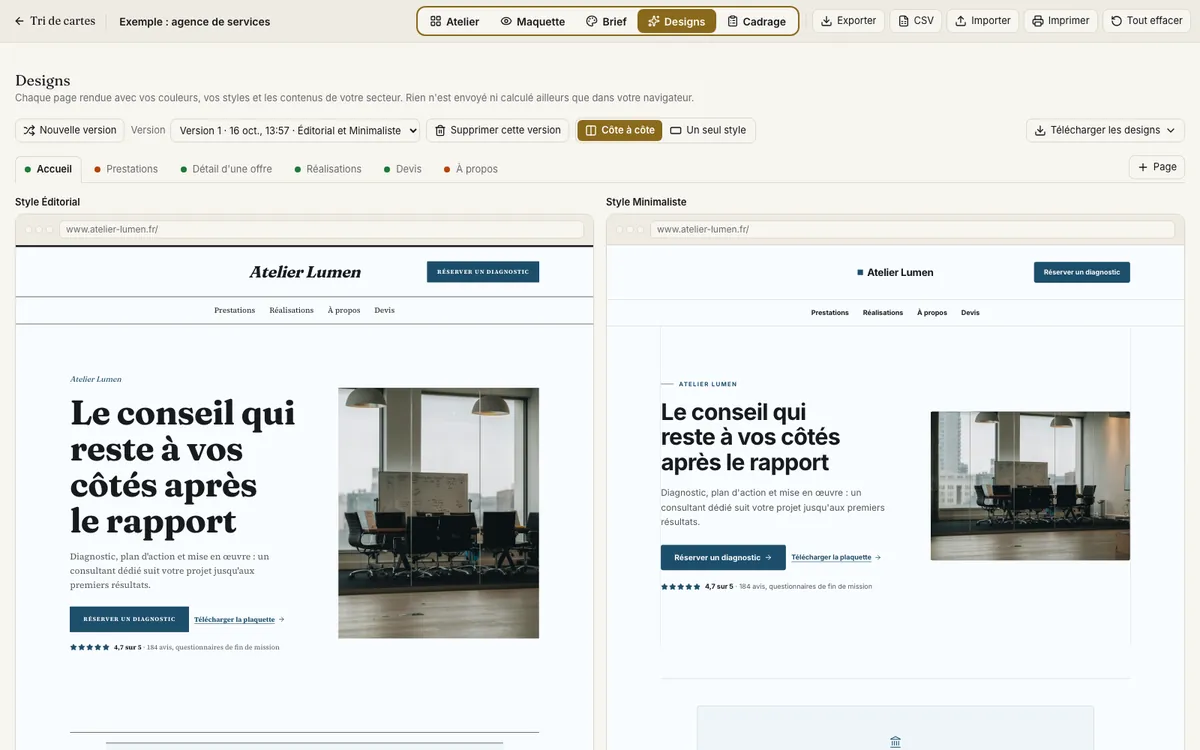Switch to the Maquette tab

(533, 21)
